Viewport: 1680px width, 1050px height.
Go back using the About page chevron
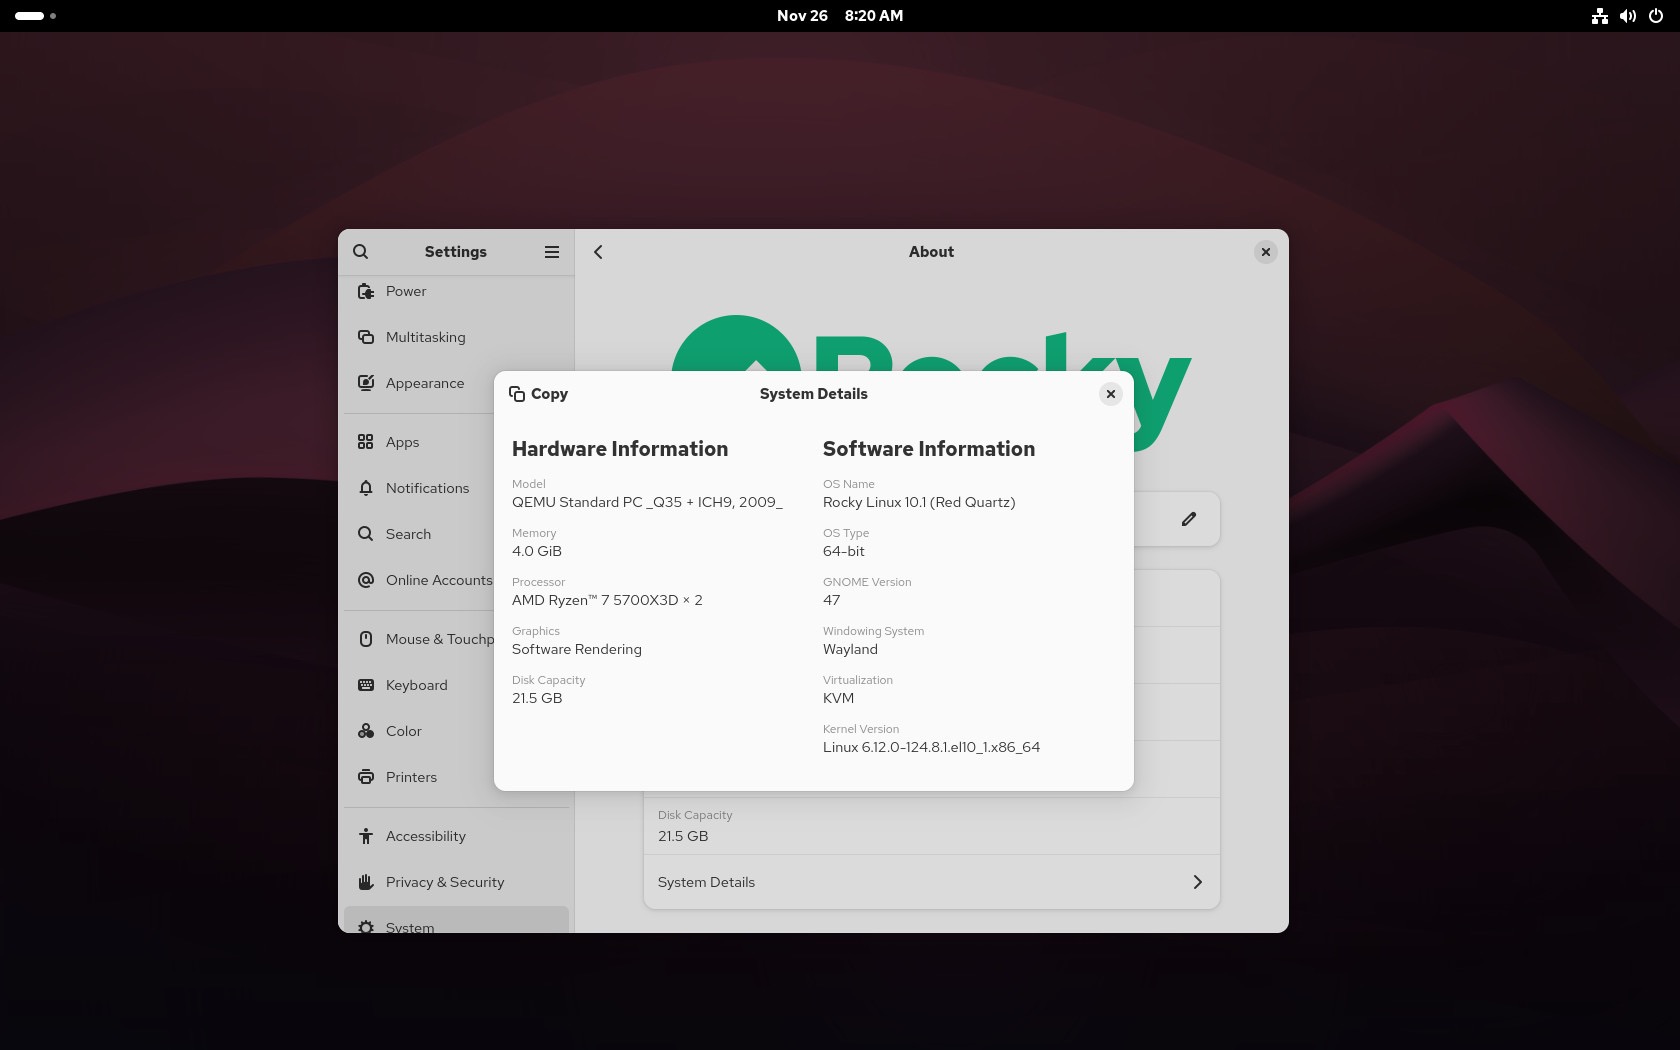[598, 252]
